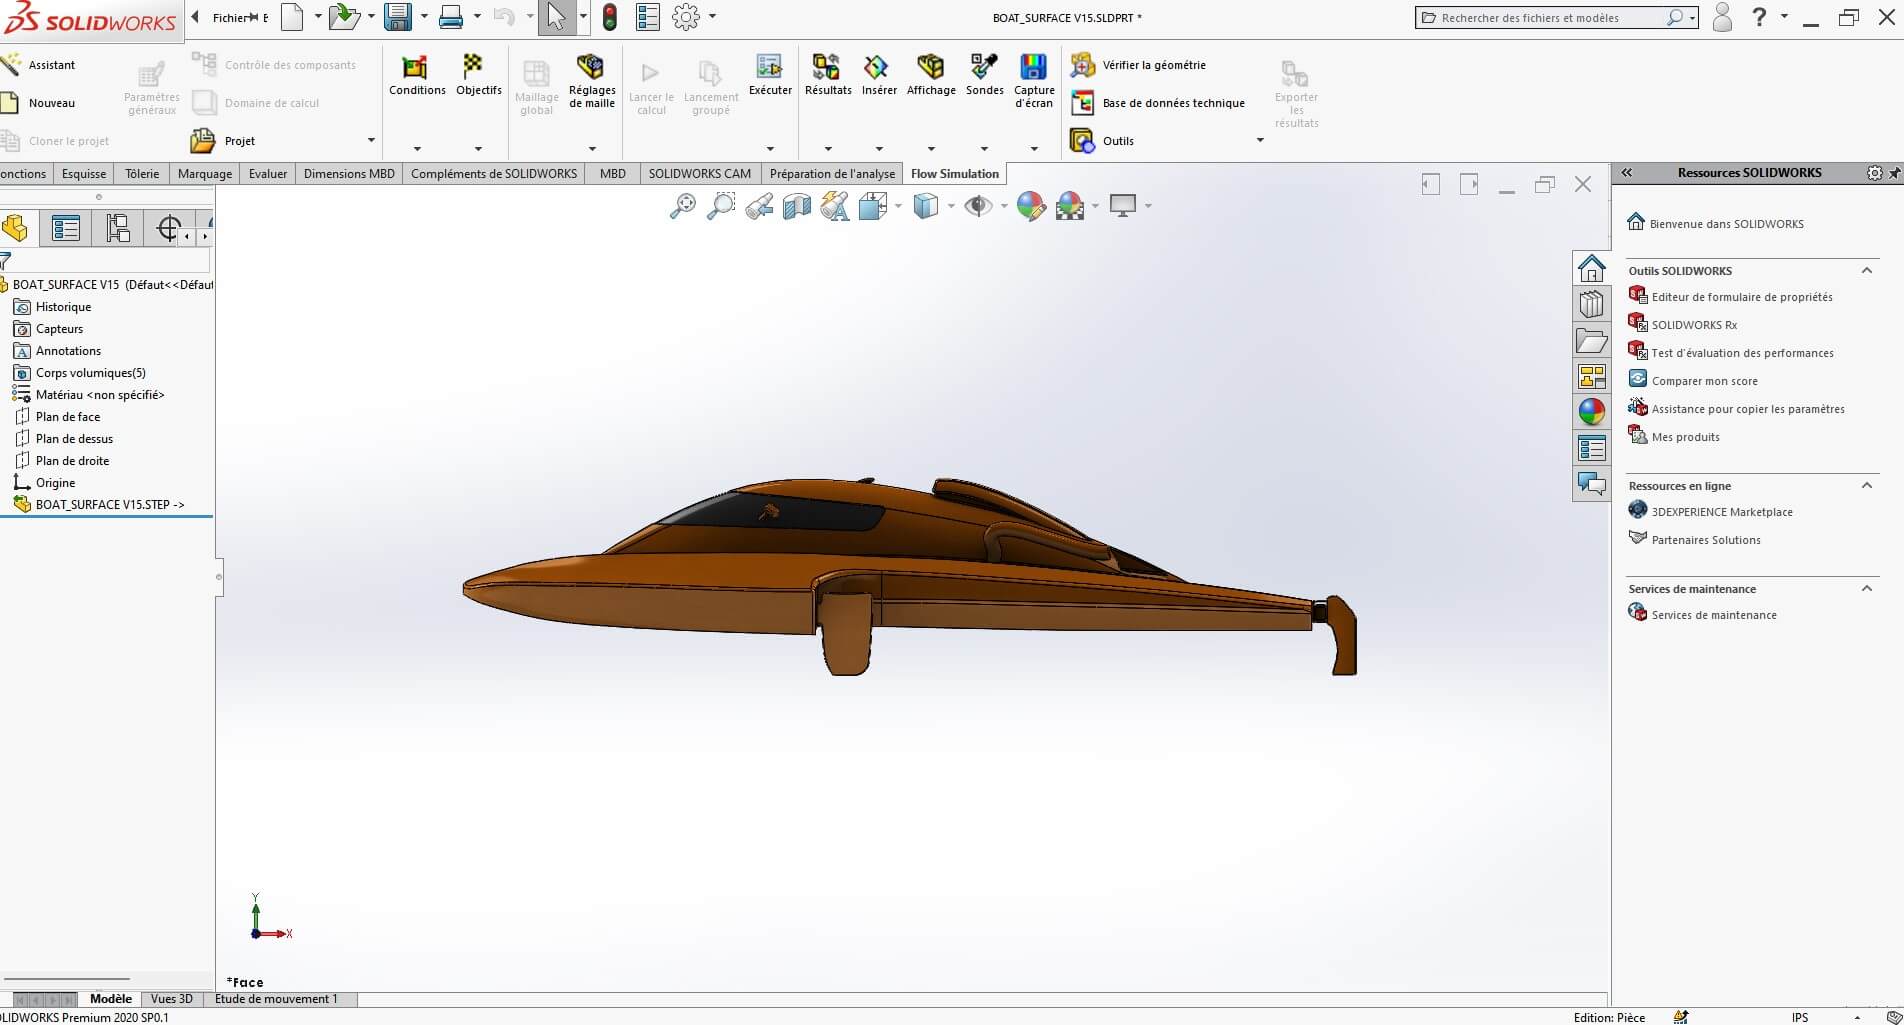
Task: Collapse the Ressources en ligne section
Action: (x=1866, y=486)
